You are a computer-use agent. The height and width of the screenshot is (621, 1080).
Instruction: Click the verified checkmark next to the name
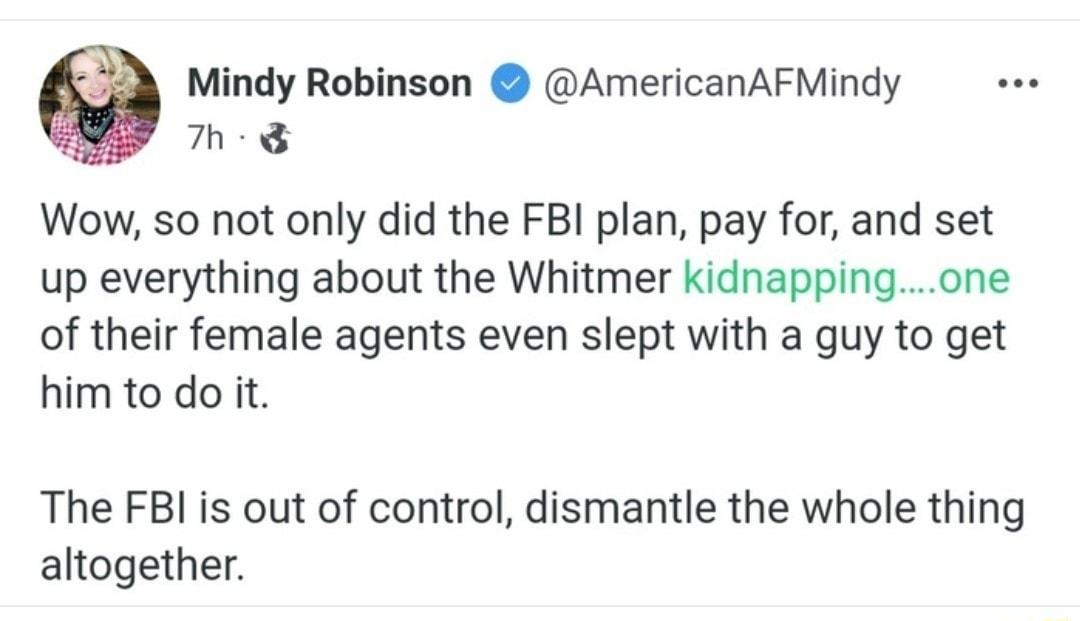(510, 83)
